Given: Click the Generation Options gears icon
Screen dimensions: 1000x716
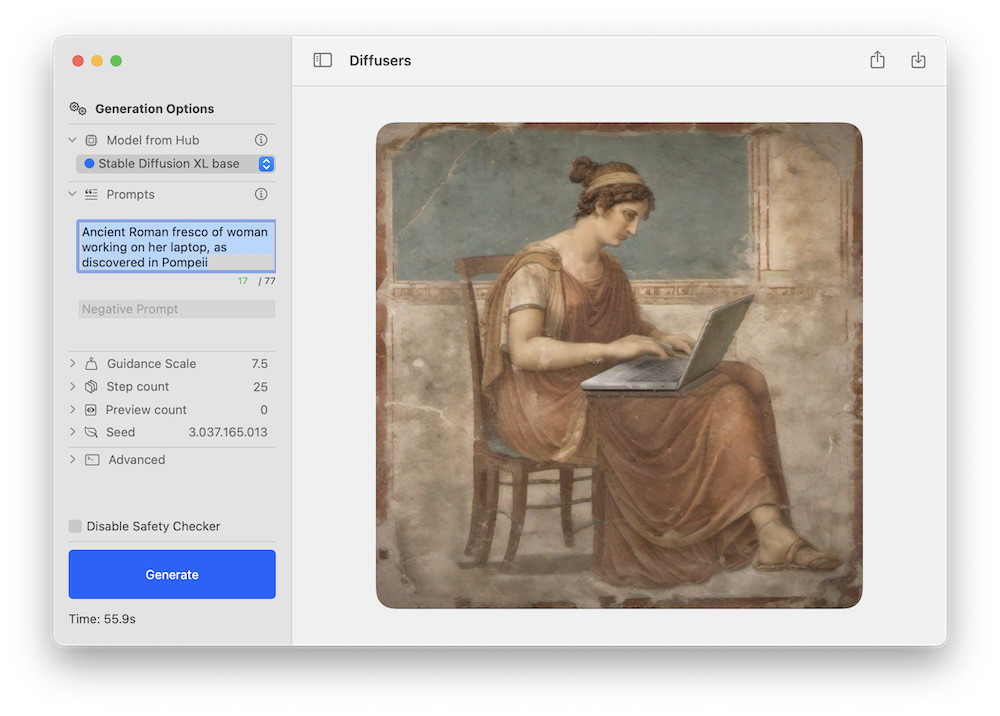Looking at the screenshot, I should 78,109.
